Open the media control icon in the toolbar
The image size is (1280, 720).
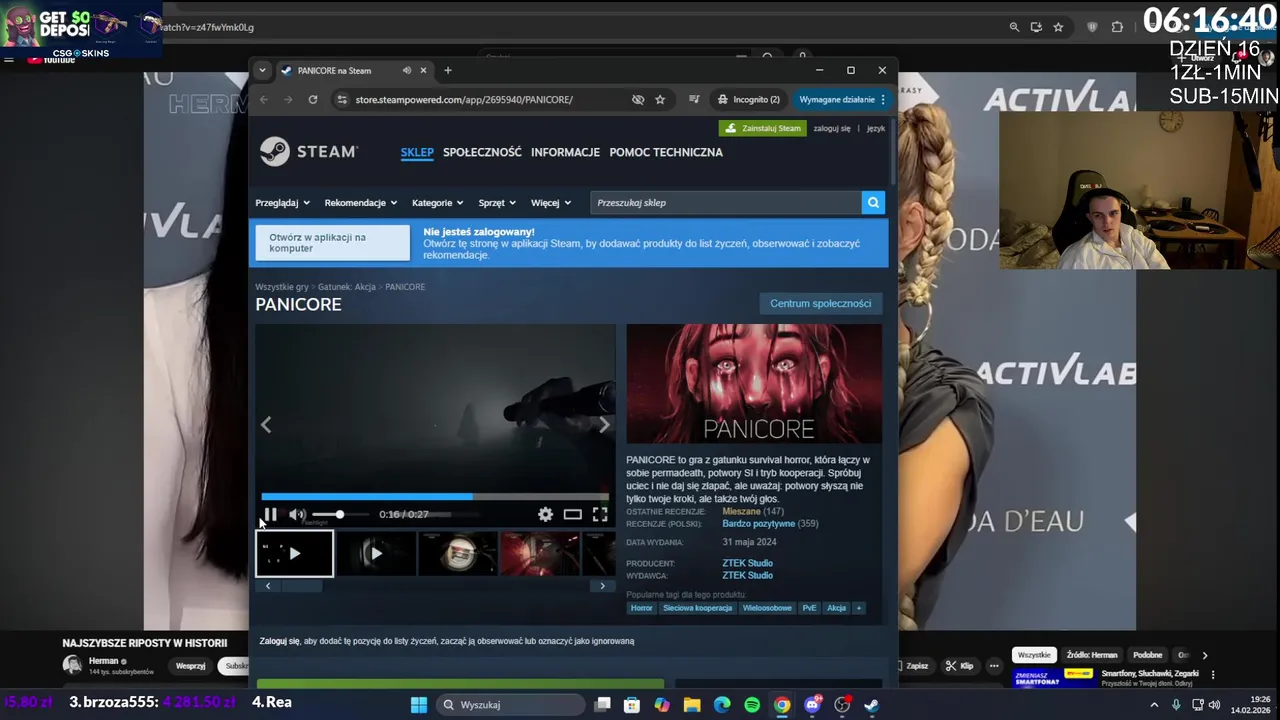[x=694, y=99]
